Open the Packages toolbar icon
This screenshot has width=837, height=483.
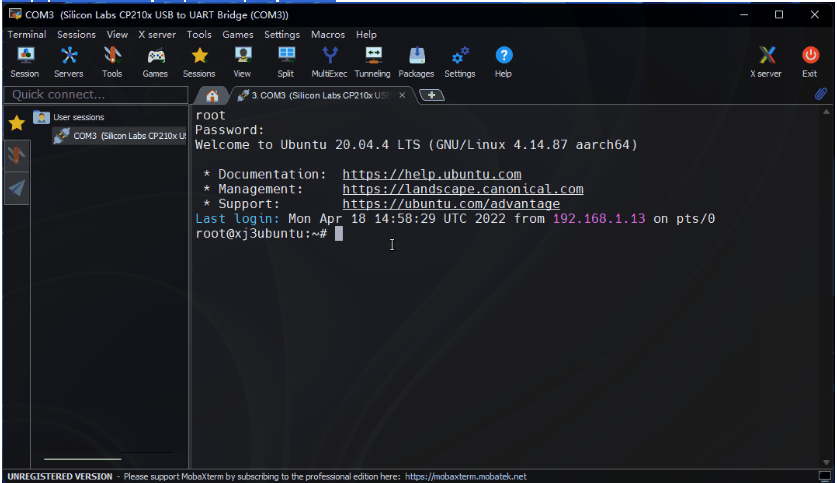tap(416, 62)
